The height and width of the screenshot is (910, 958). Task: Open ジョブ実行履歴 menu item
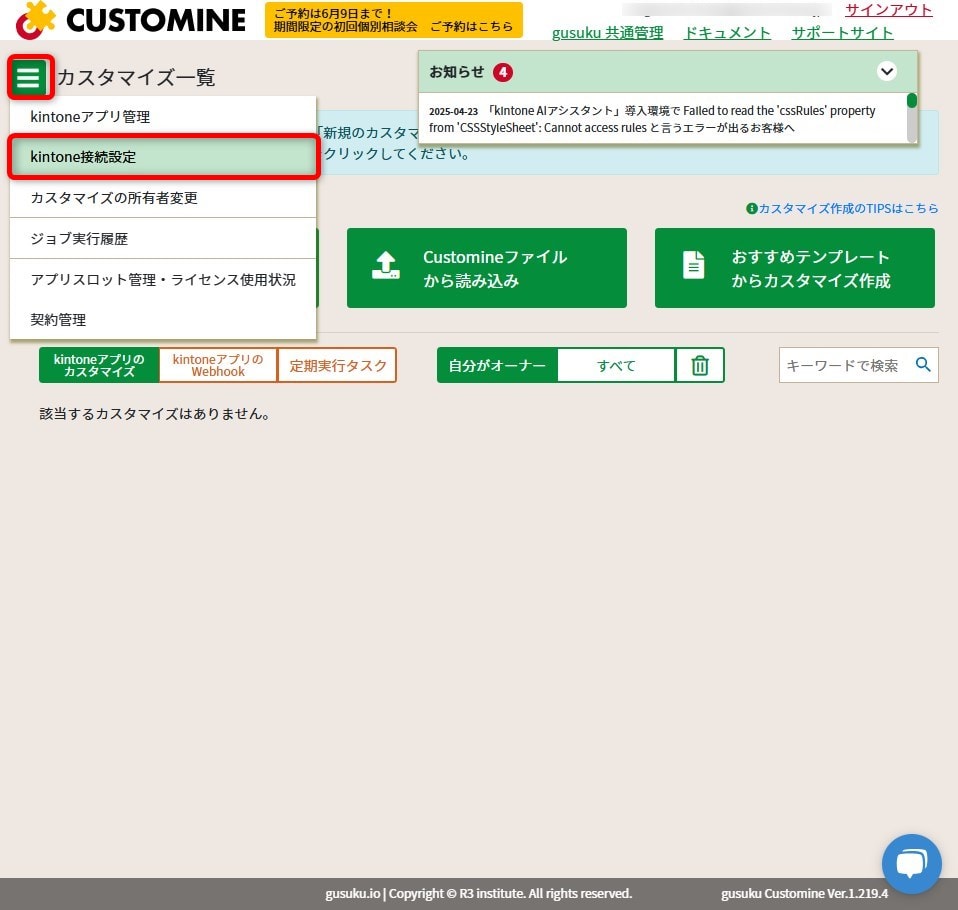click(x=163, y=238)
